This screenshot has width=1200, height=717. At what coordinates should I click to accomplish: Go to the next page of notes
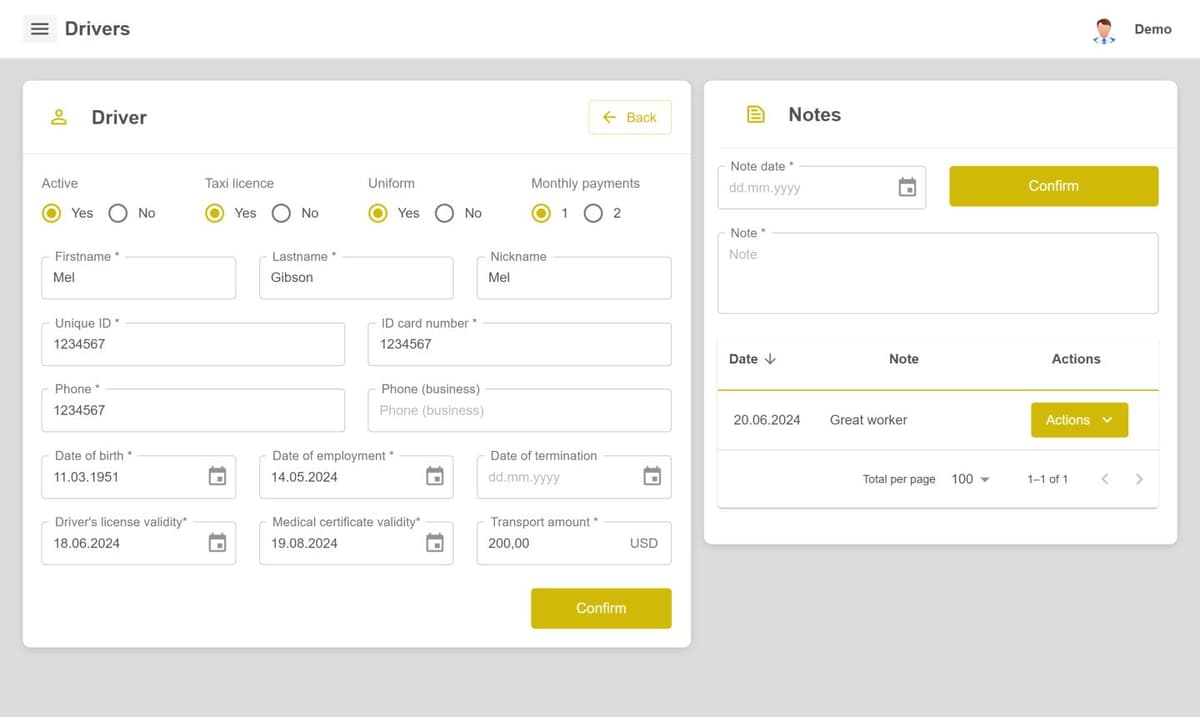pos(1139,479)
